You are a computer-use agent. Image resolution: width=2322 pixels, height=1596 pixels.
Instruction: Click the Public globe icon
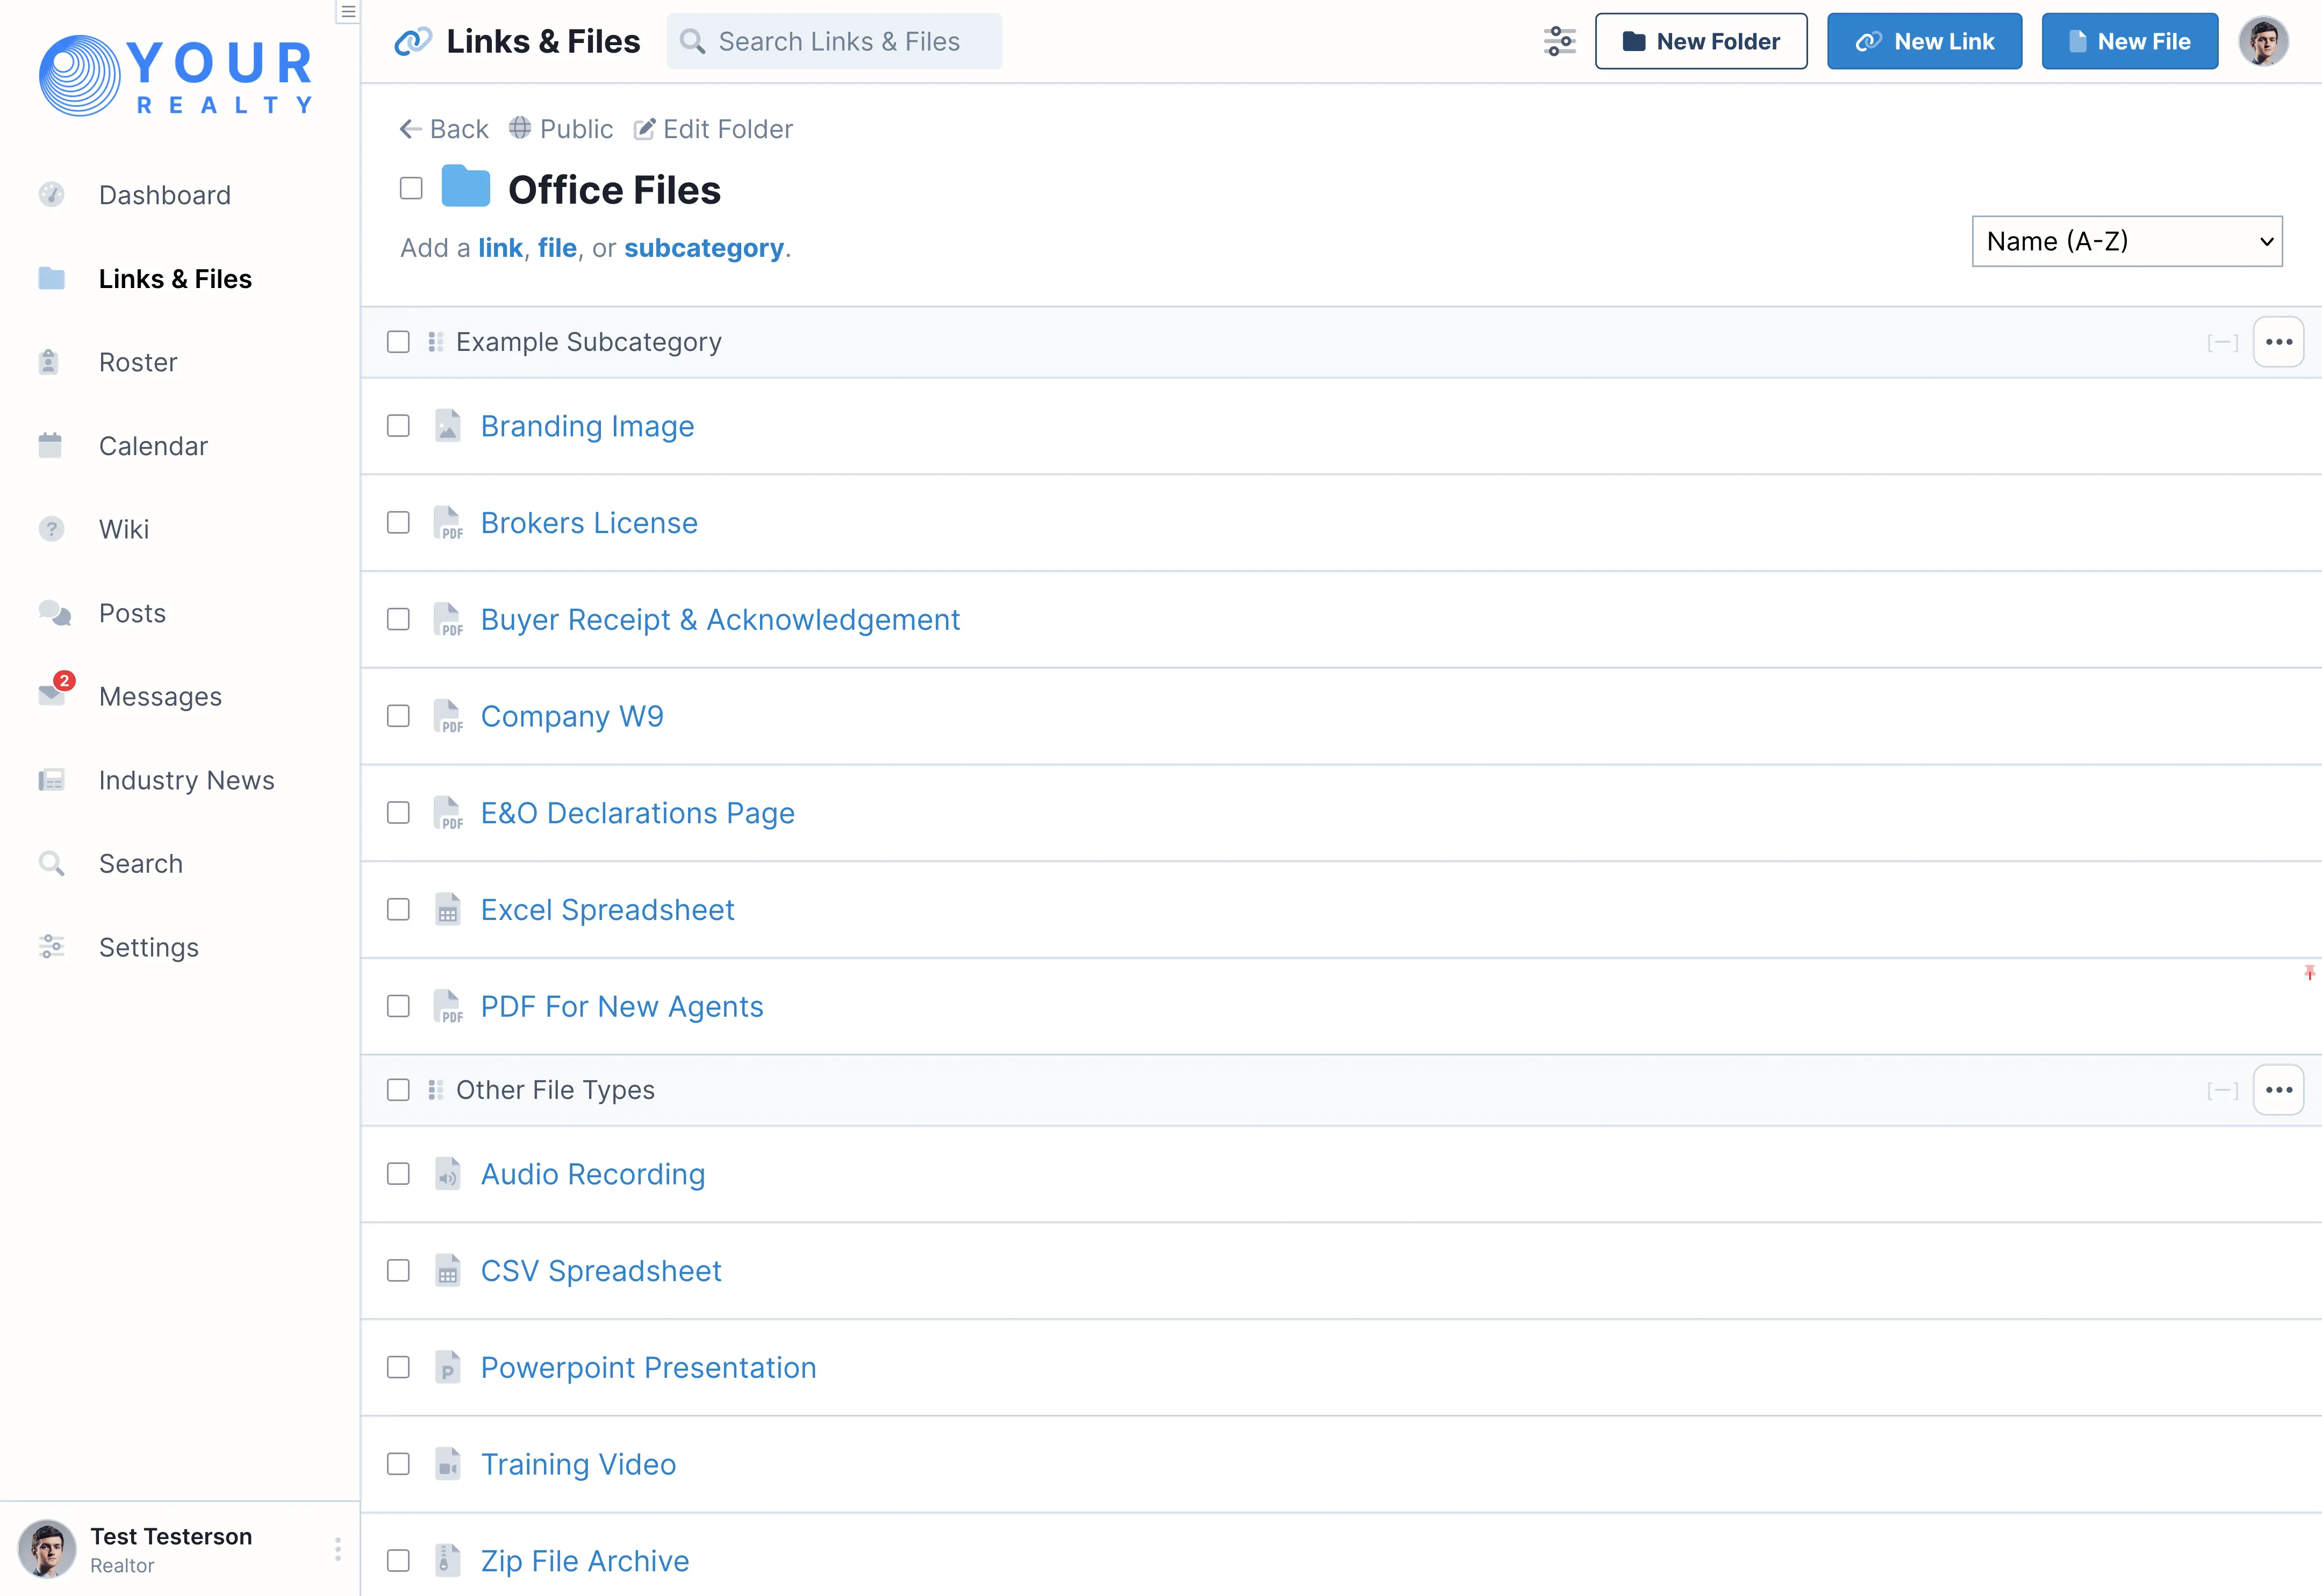click(520, 128)
